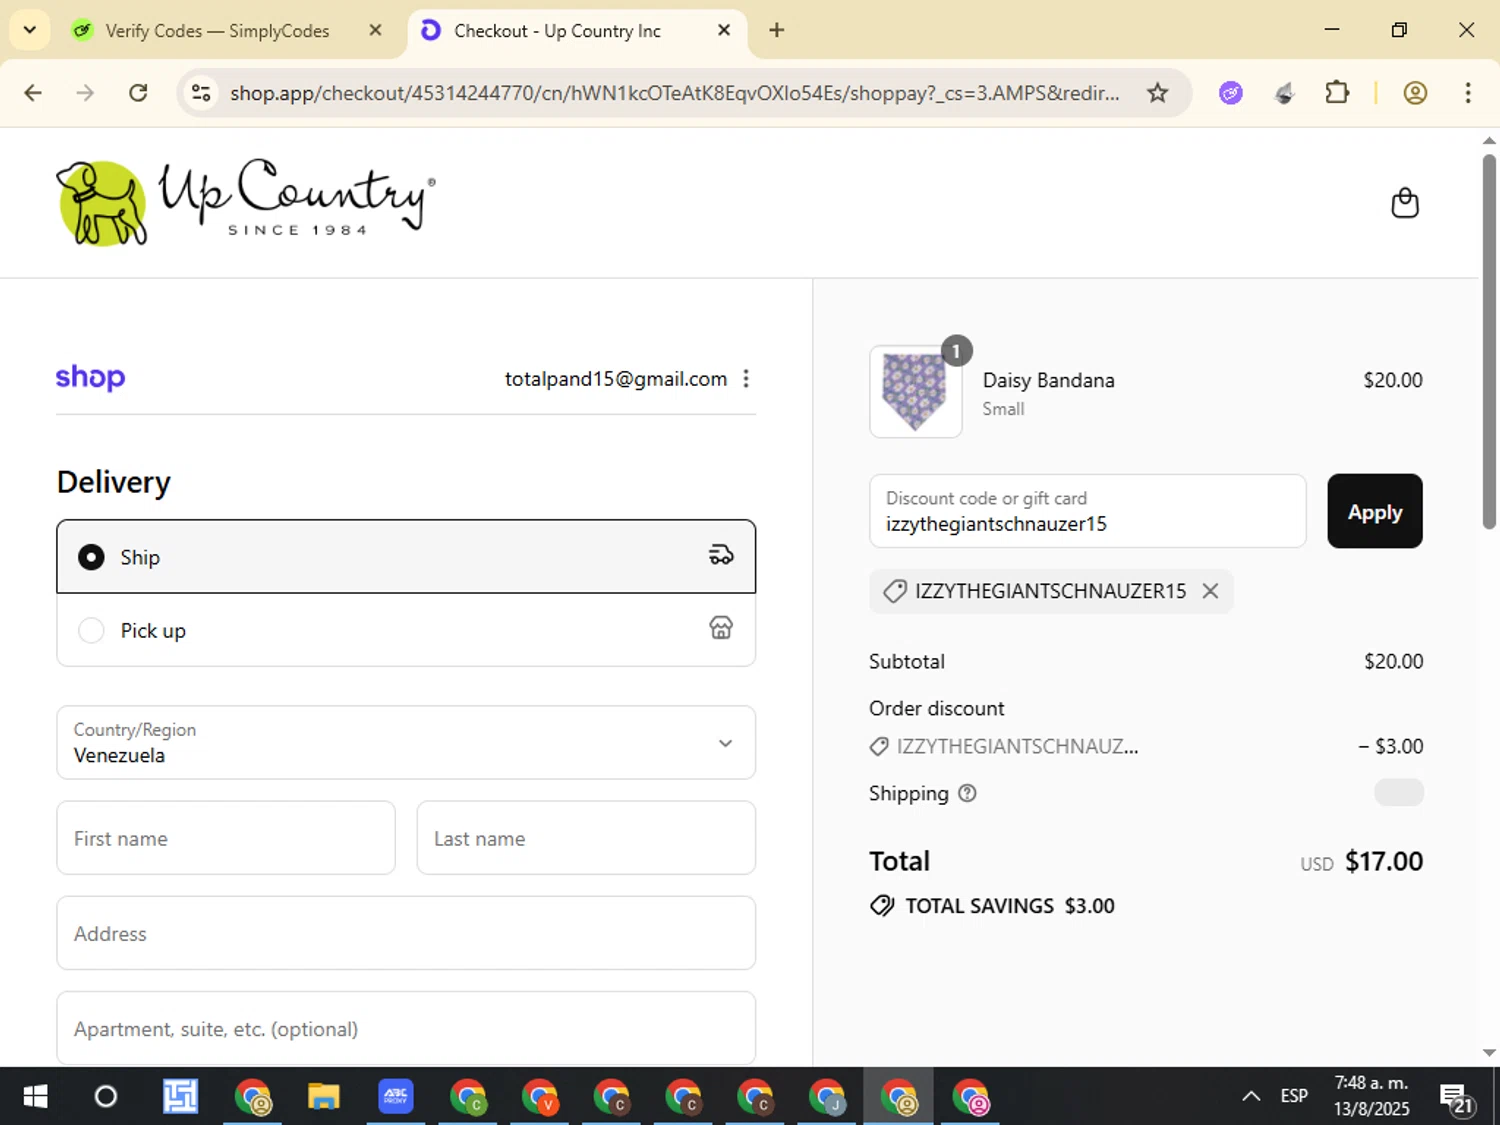Click the browser address bar URL
This screenshot has width=1500, height=1125.
click(x=675, y=93)
